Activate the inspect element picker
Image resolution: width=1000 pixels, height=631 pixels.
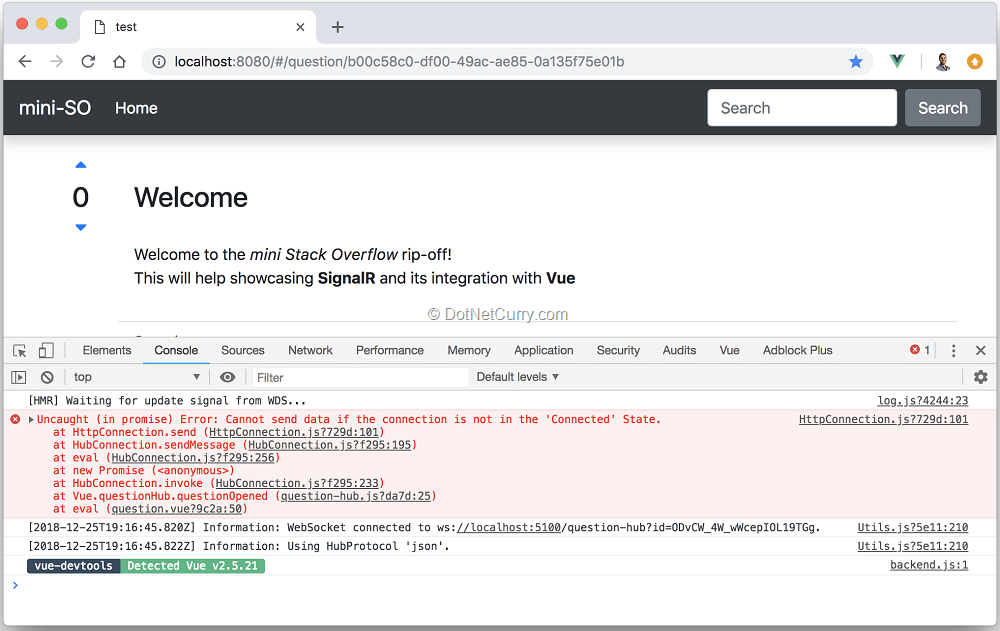[20, 350]
